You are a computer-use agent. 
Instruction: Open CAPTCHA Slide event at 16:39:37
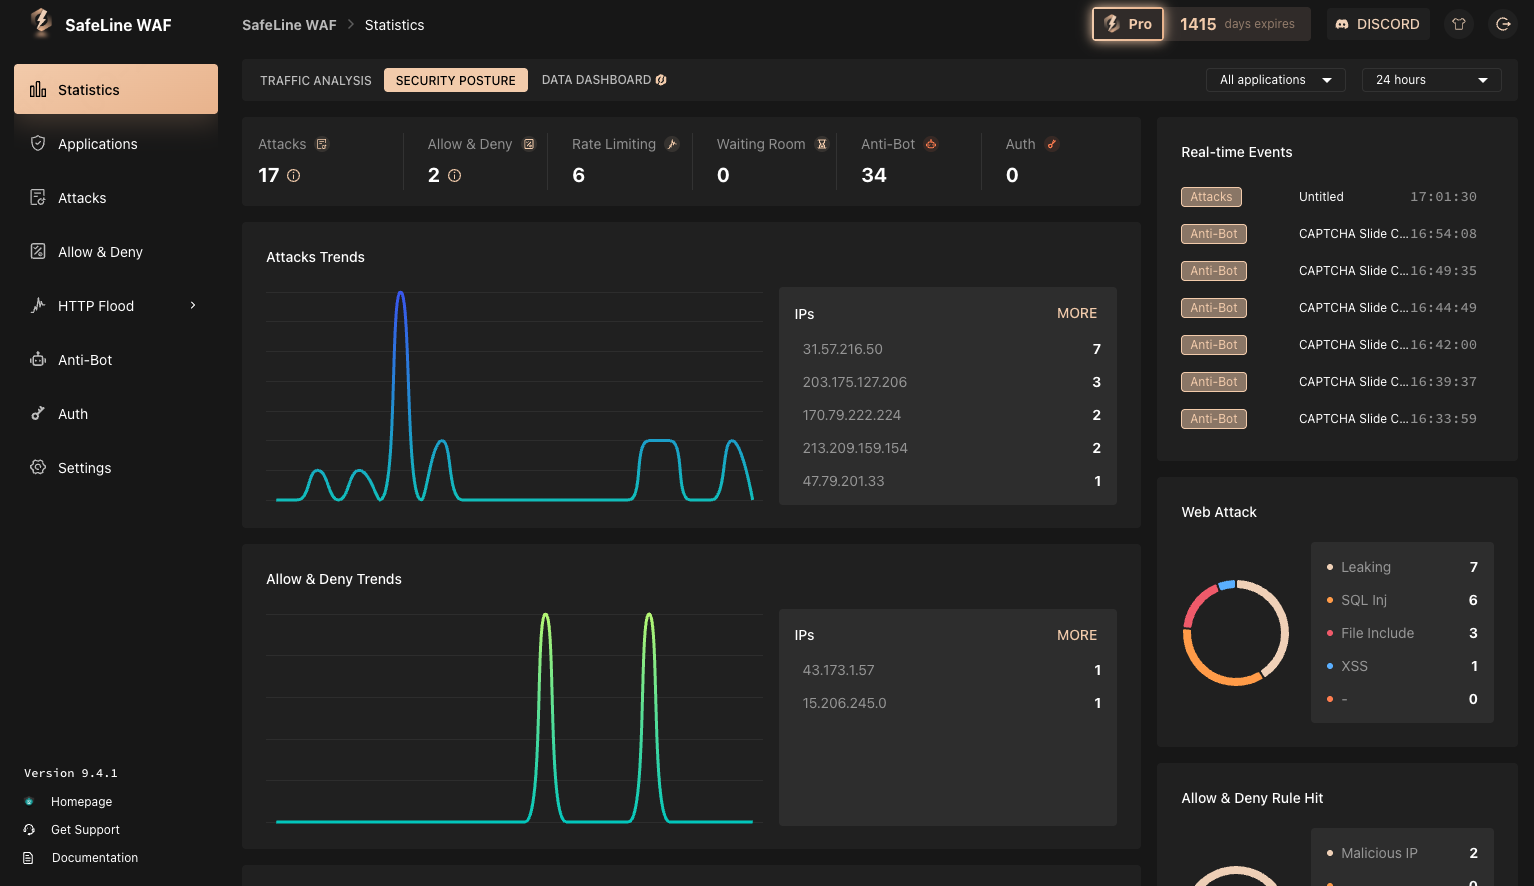pyautogui.click(x=1354, y=382)
